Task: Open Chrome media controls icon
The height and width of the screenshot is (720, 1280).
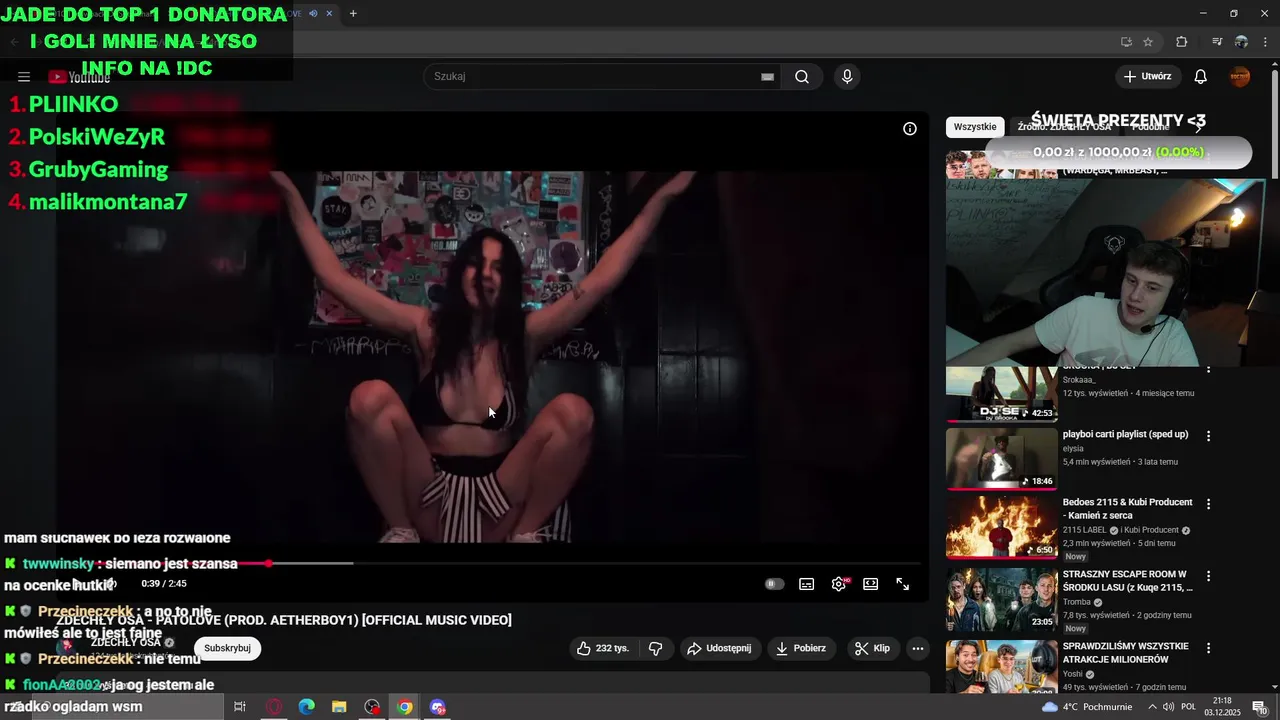Action: point(1217,42)
